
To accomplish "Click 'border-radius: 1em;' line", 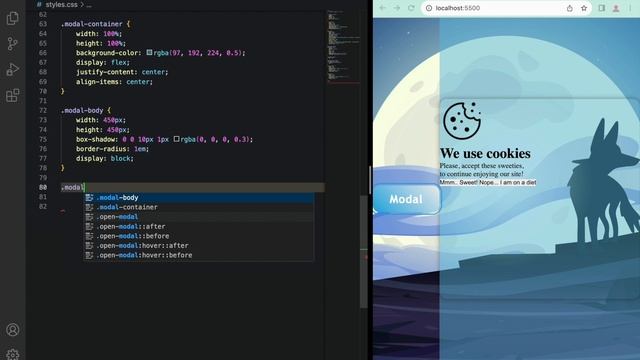I will click(x=112, y=149).
